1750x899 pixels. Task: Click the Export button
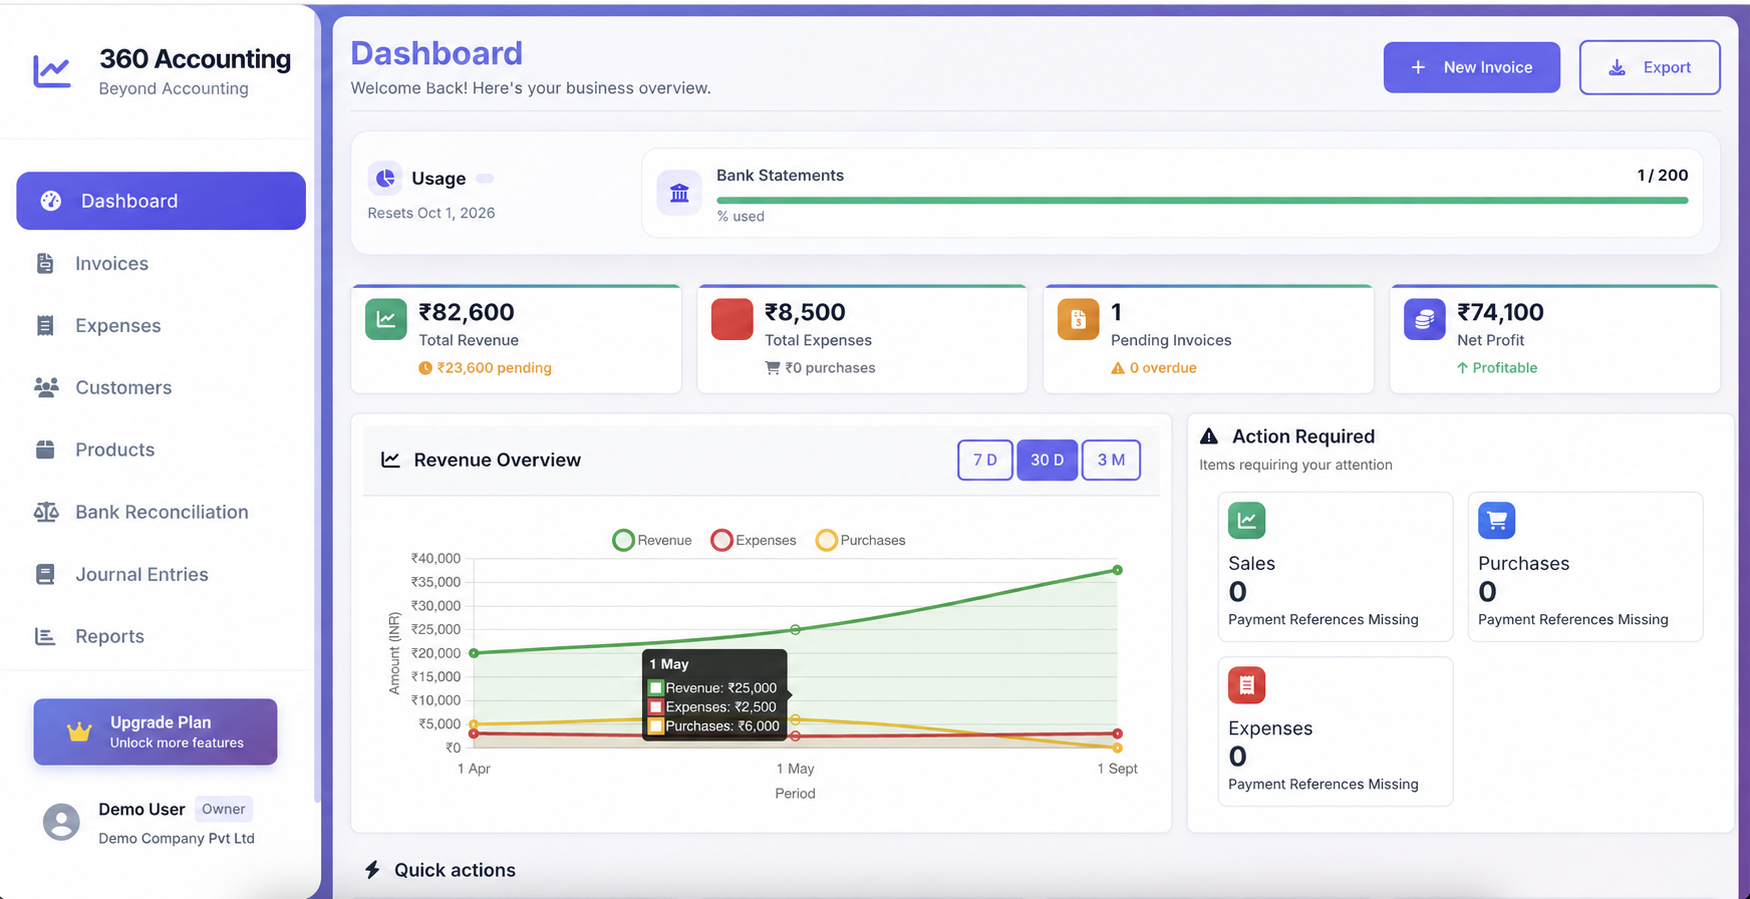[x=1649, y=67]
